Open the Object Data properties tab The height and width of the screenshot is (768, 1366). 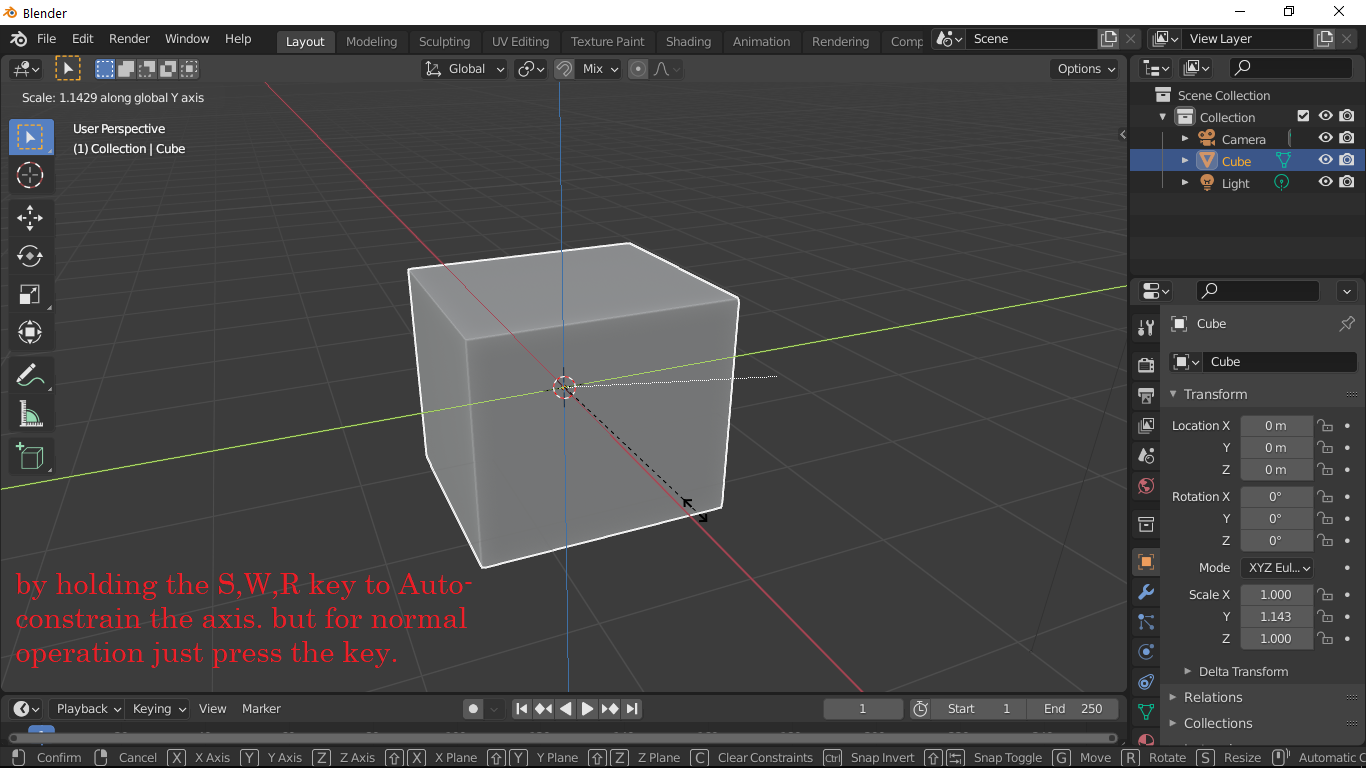point(1146,711)
